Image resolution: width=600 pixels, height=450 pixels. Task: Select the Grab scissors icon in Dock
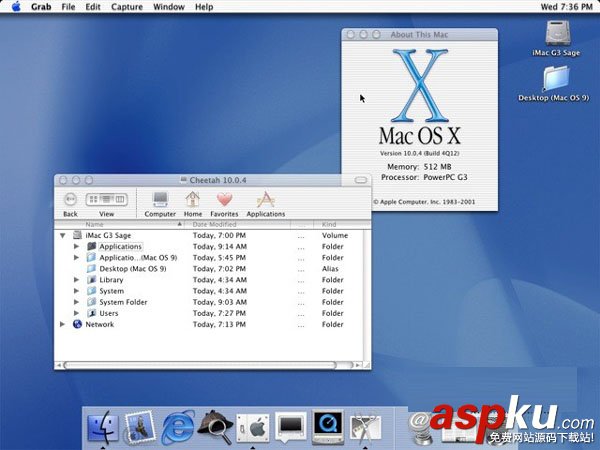pyautogui.click(x=365, y=428)
